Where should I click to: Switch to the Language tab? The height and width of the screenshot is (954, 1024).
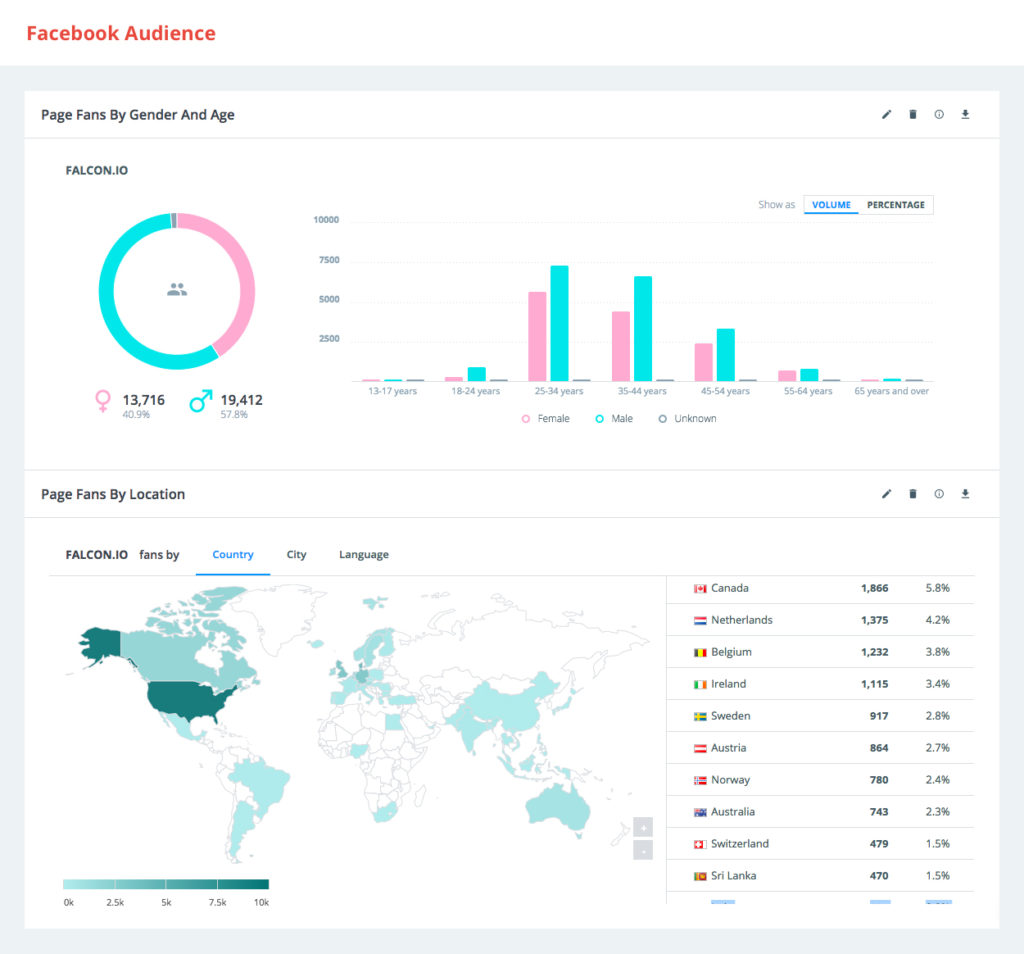click(x=363, y=554)
